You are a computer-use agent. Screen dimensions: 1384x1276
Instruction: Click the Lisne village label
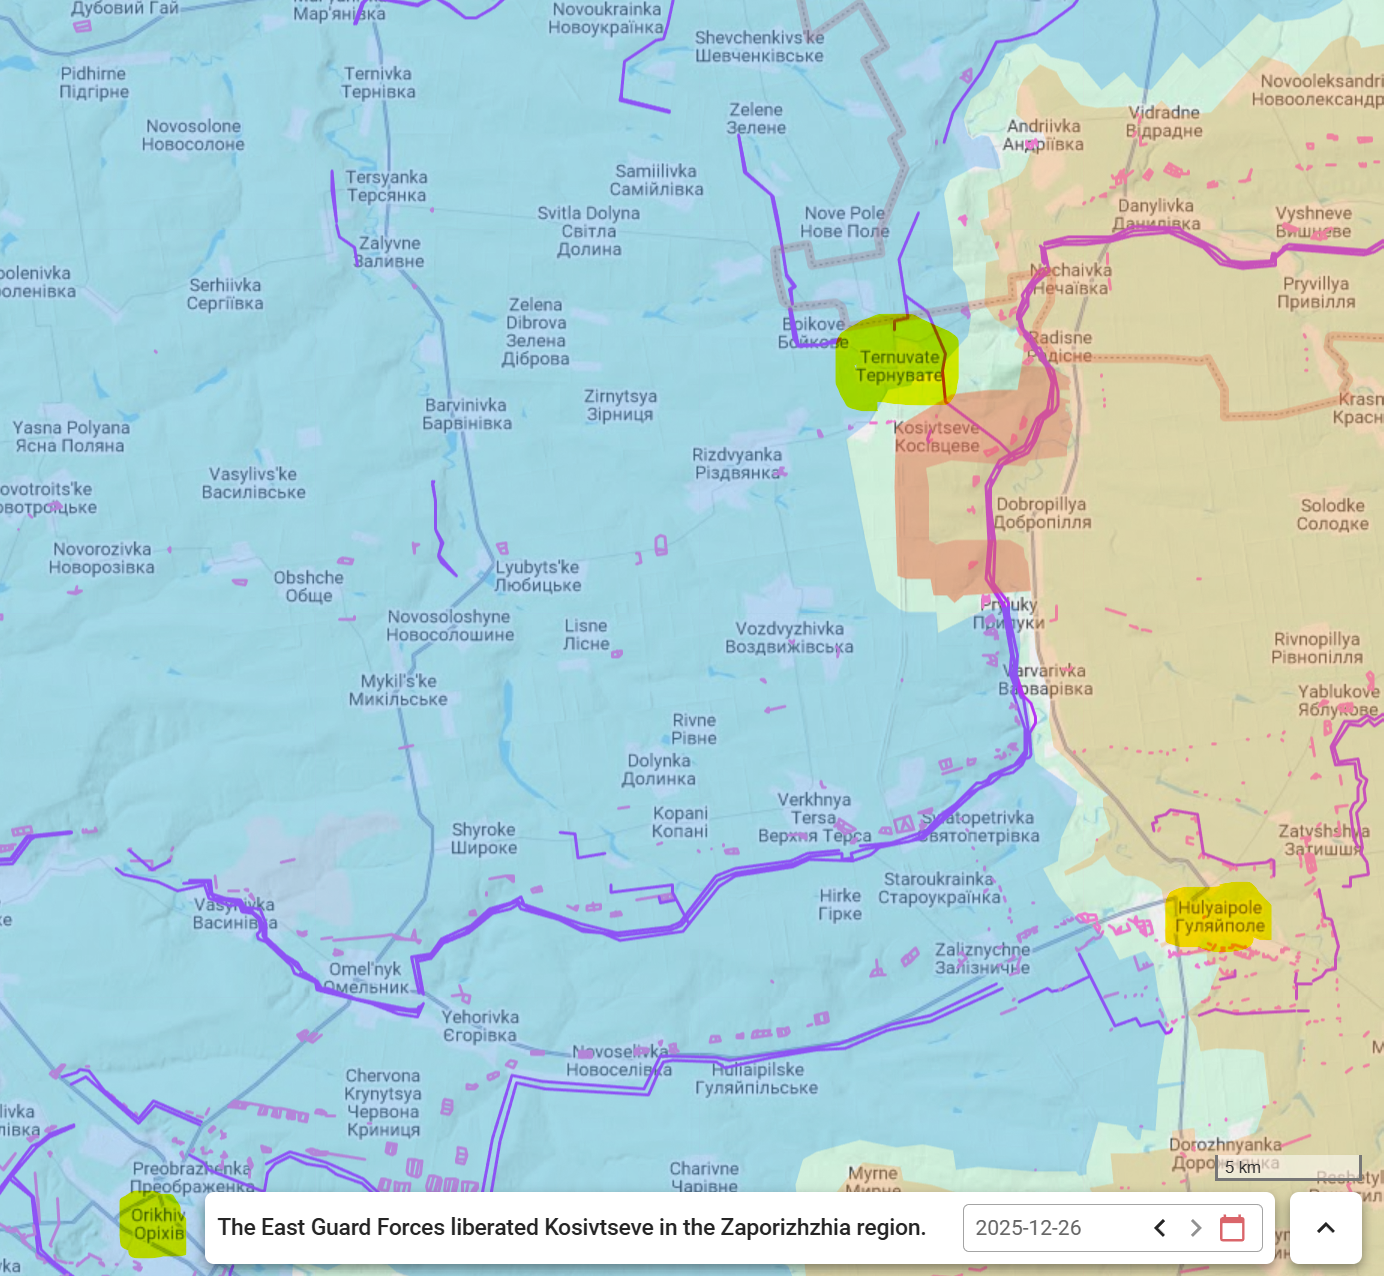pyautogui.click(x=586, y=635)
